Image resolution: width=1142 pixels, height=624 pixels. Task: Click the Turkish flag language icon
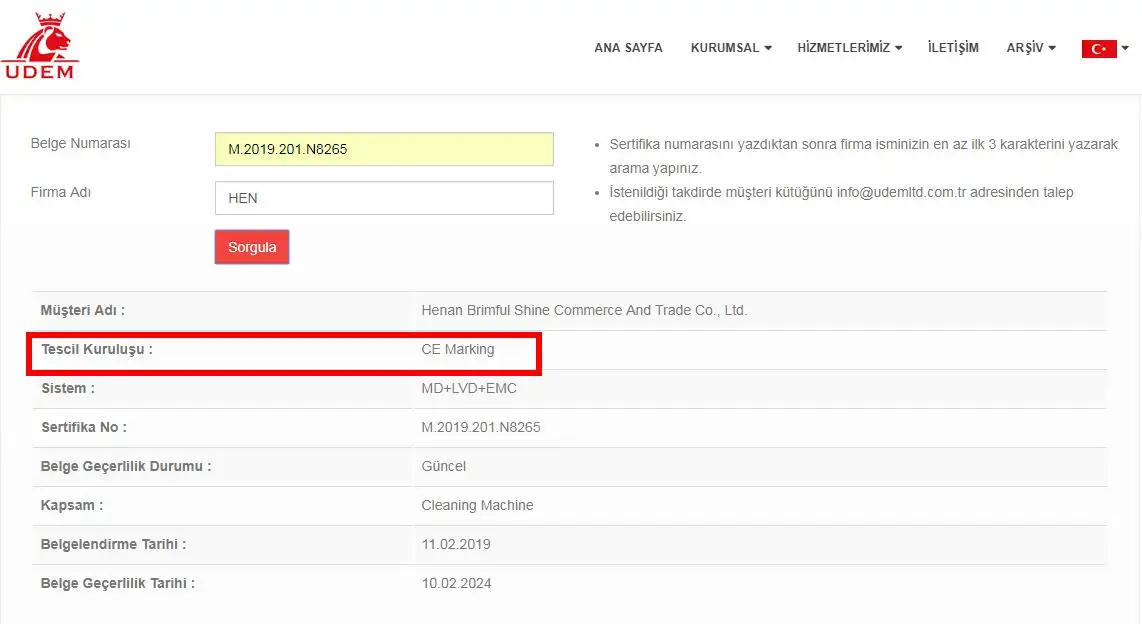1098,48
